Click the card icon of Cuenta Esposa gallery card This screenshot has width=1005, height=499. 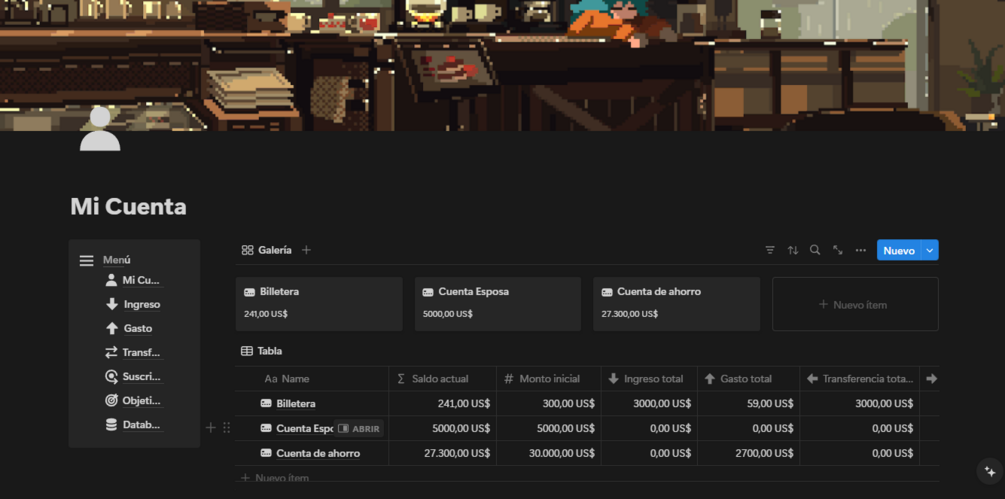pos(428,292)
